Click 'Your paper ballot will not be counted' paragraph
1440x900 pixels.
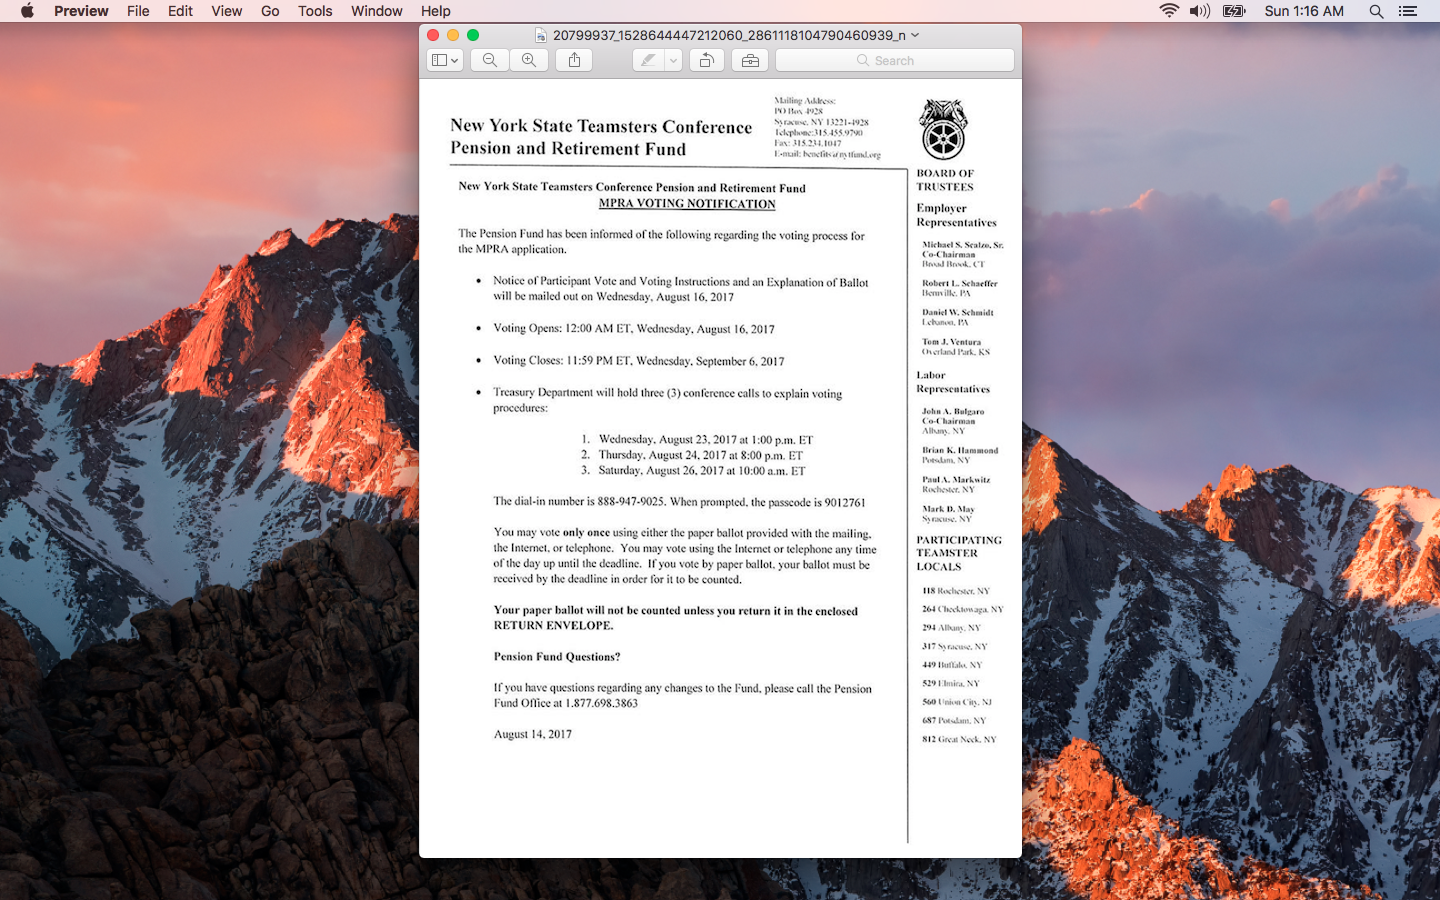pos(675,618)
